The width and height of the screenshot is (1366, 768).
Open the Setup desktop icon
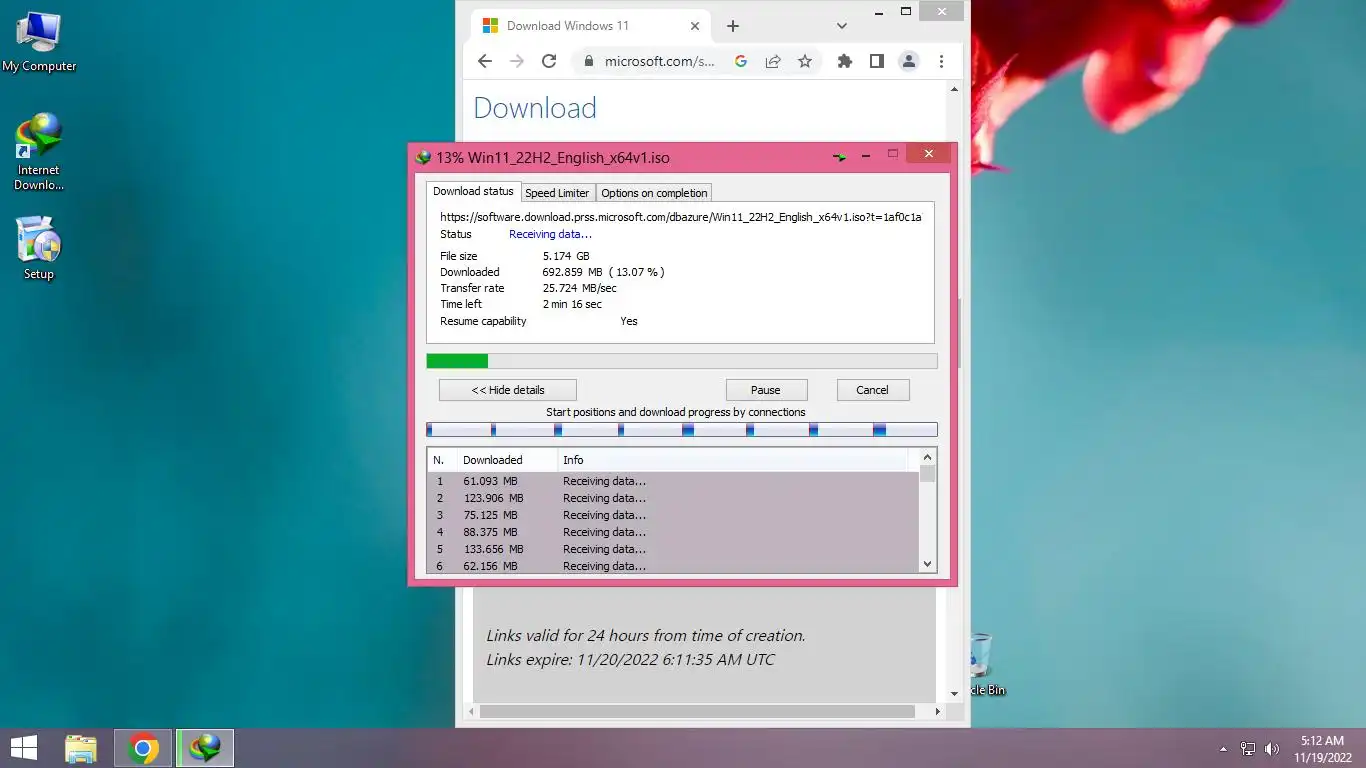39,248
